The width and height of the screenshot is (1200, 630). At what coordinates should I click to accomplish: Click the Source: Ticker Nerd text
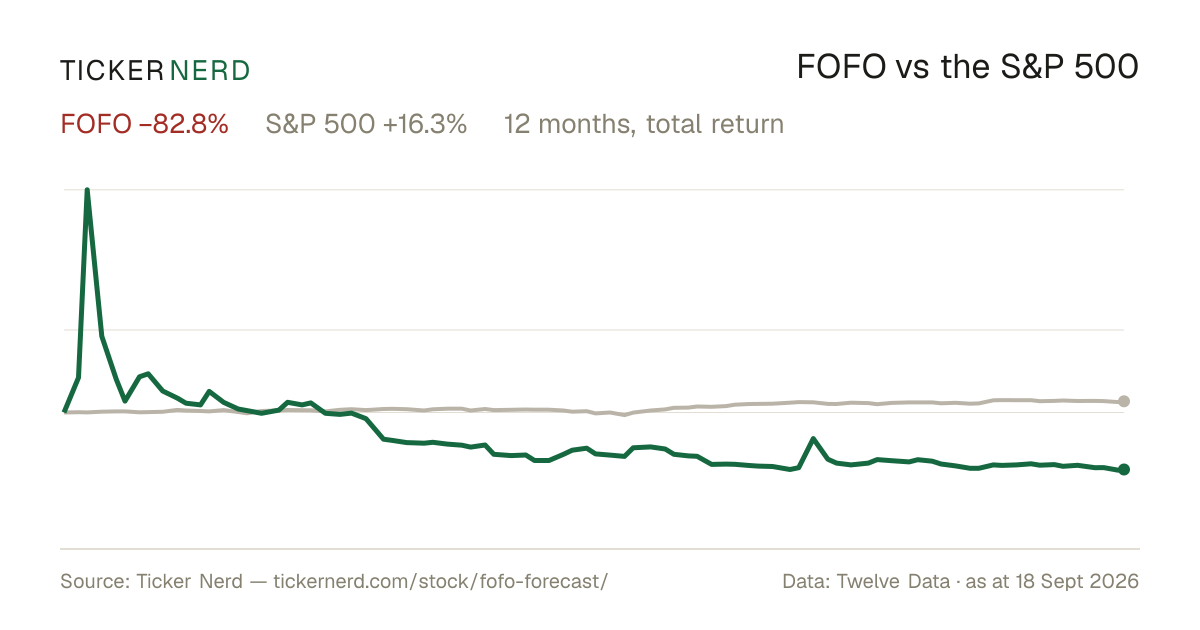(x=151, y=581)
